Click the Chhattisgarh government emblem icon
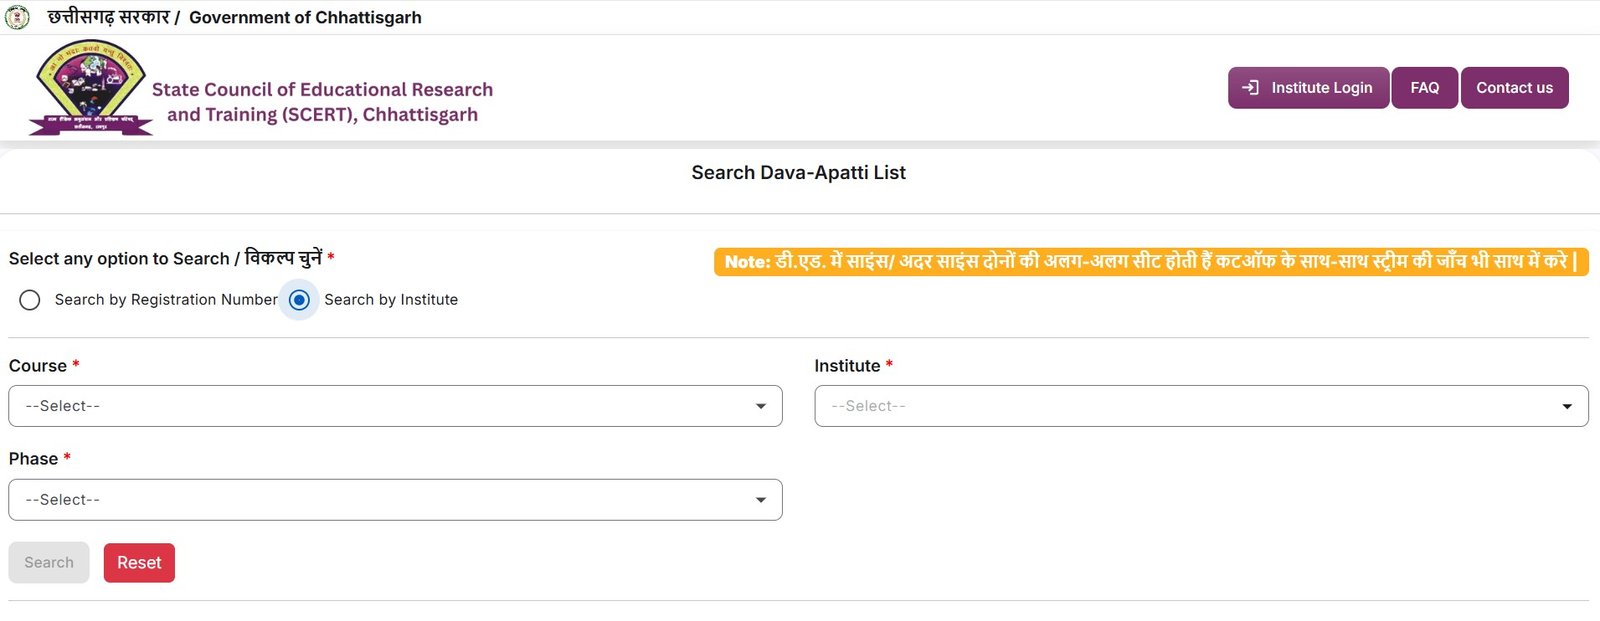This screenshot has width=1600, height=621. tap(17, 17)
